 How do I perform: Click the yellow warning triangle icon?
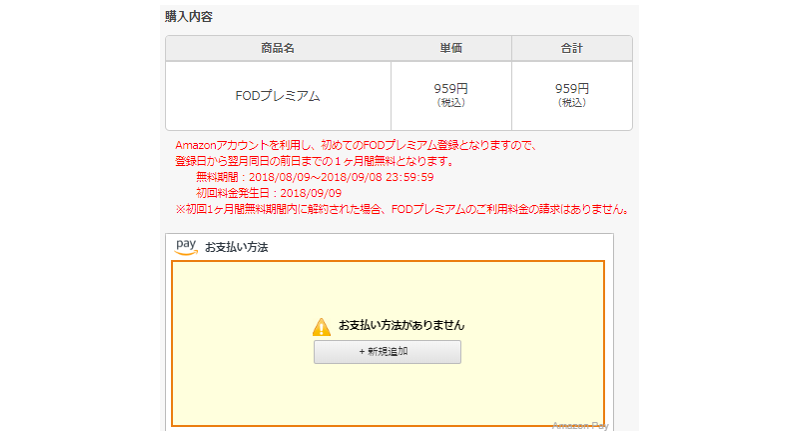321,327
